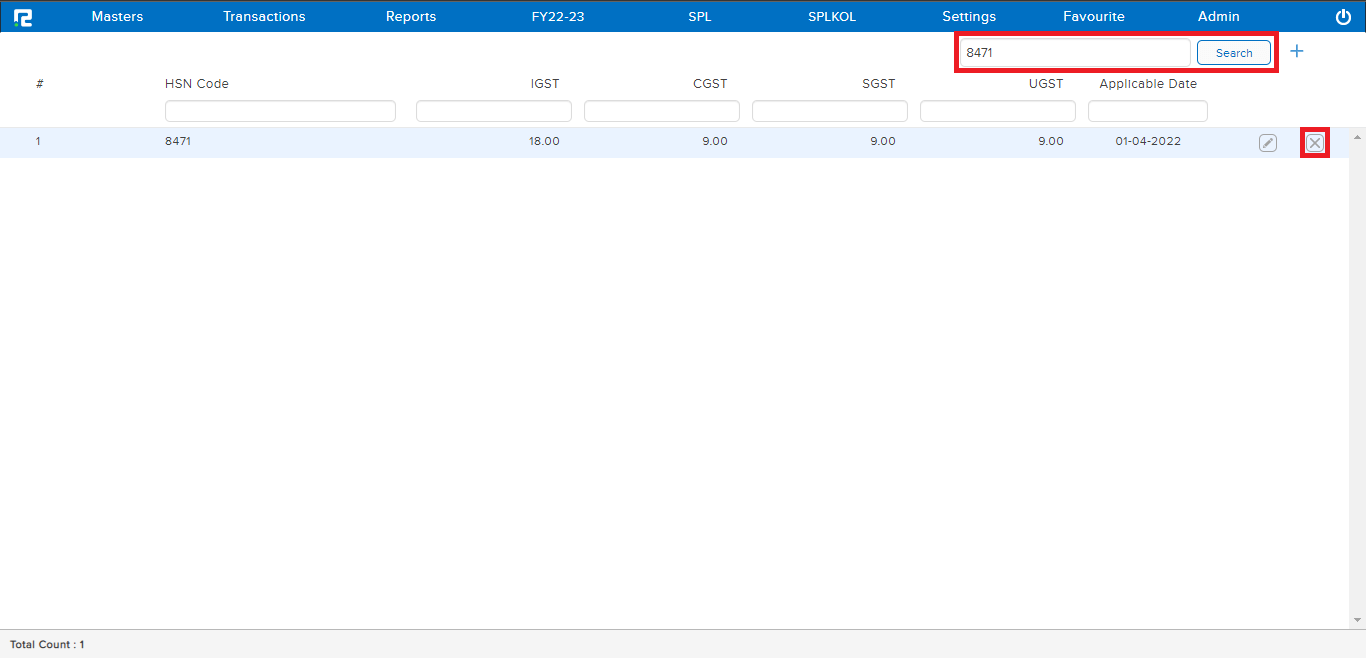1366x659 pixels.
Task: Click the search box containing 8471
Action: tap(1074, 53)
